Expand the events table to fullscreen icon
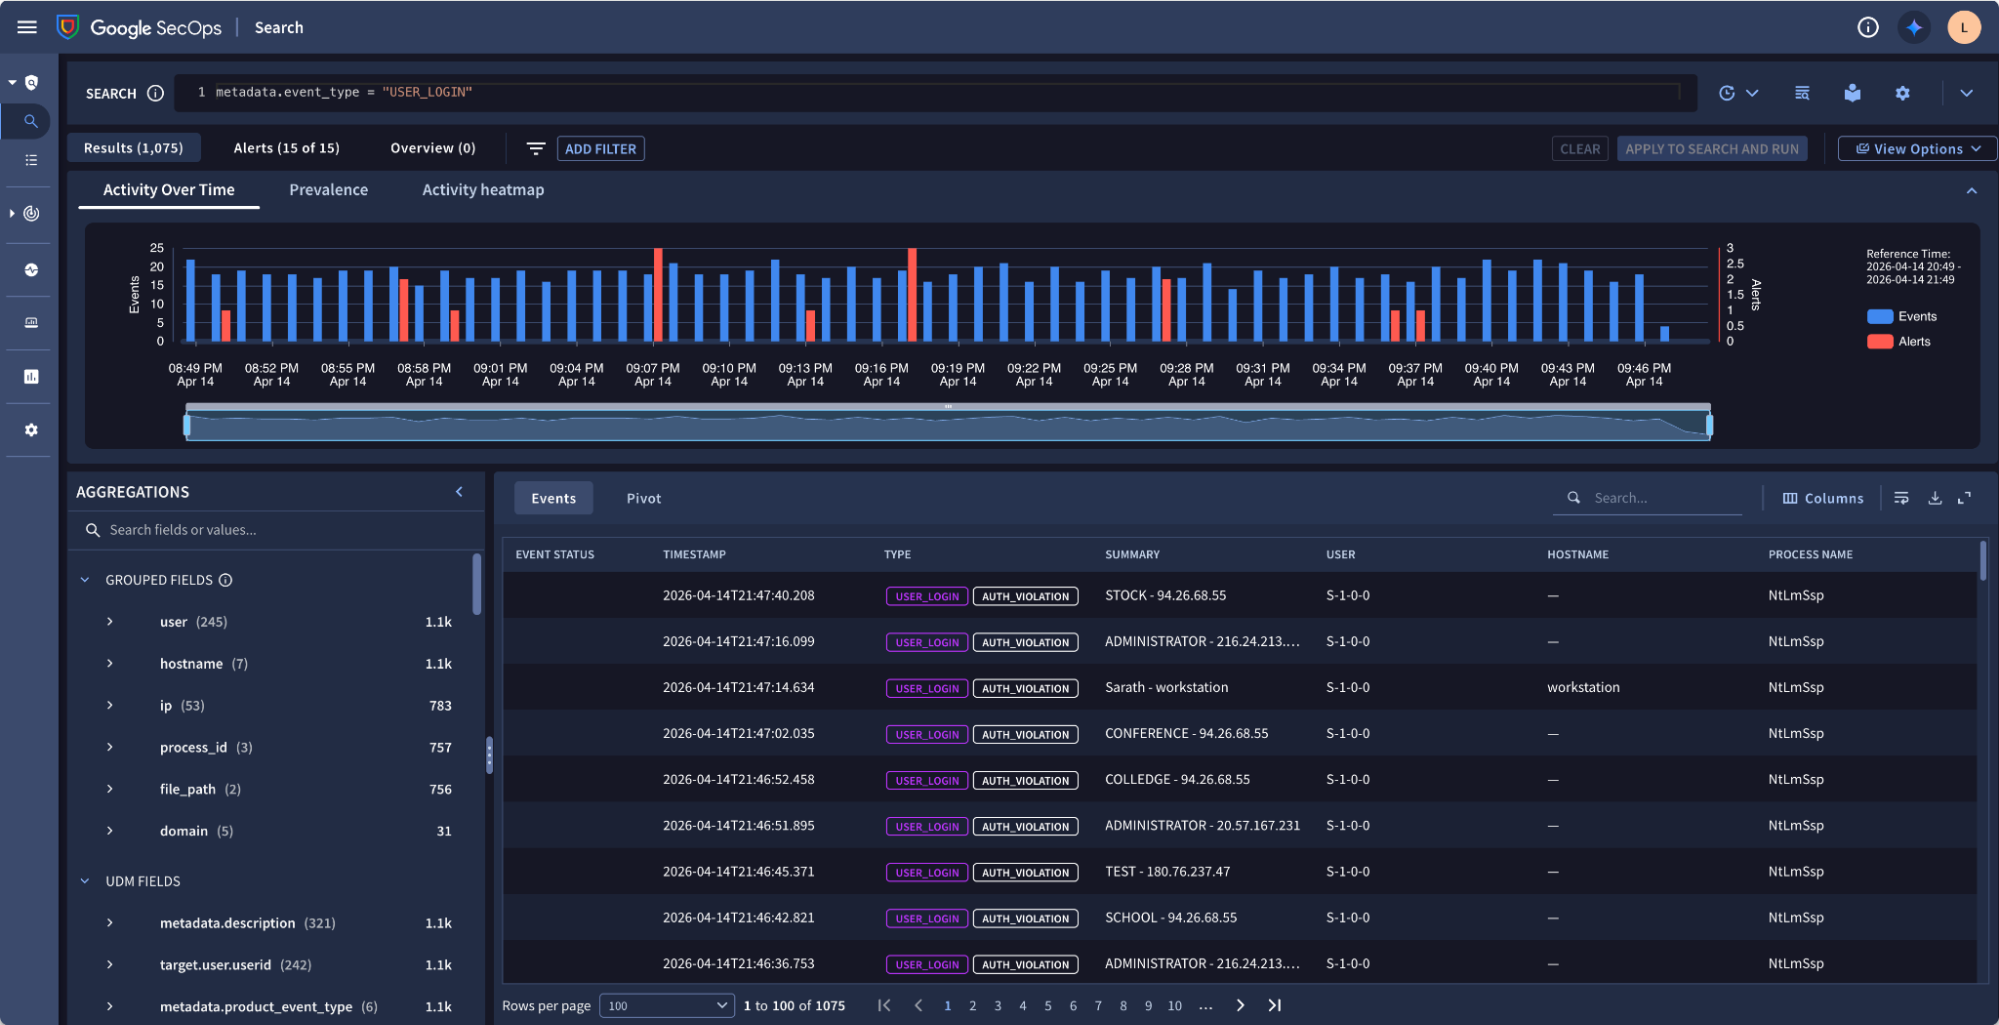The height and width of the screenshot is (1025, 1999). click(1966, 497)
